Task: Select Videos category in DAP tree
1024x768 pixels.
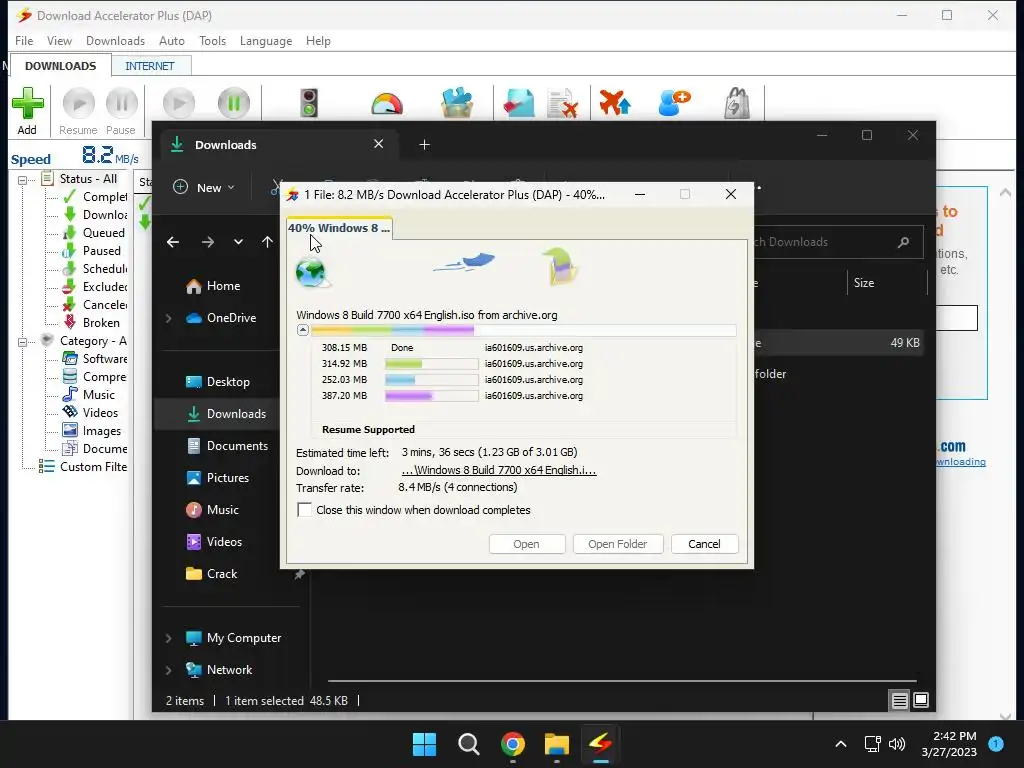Action: point(90,413)
